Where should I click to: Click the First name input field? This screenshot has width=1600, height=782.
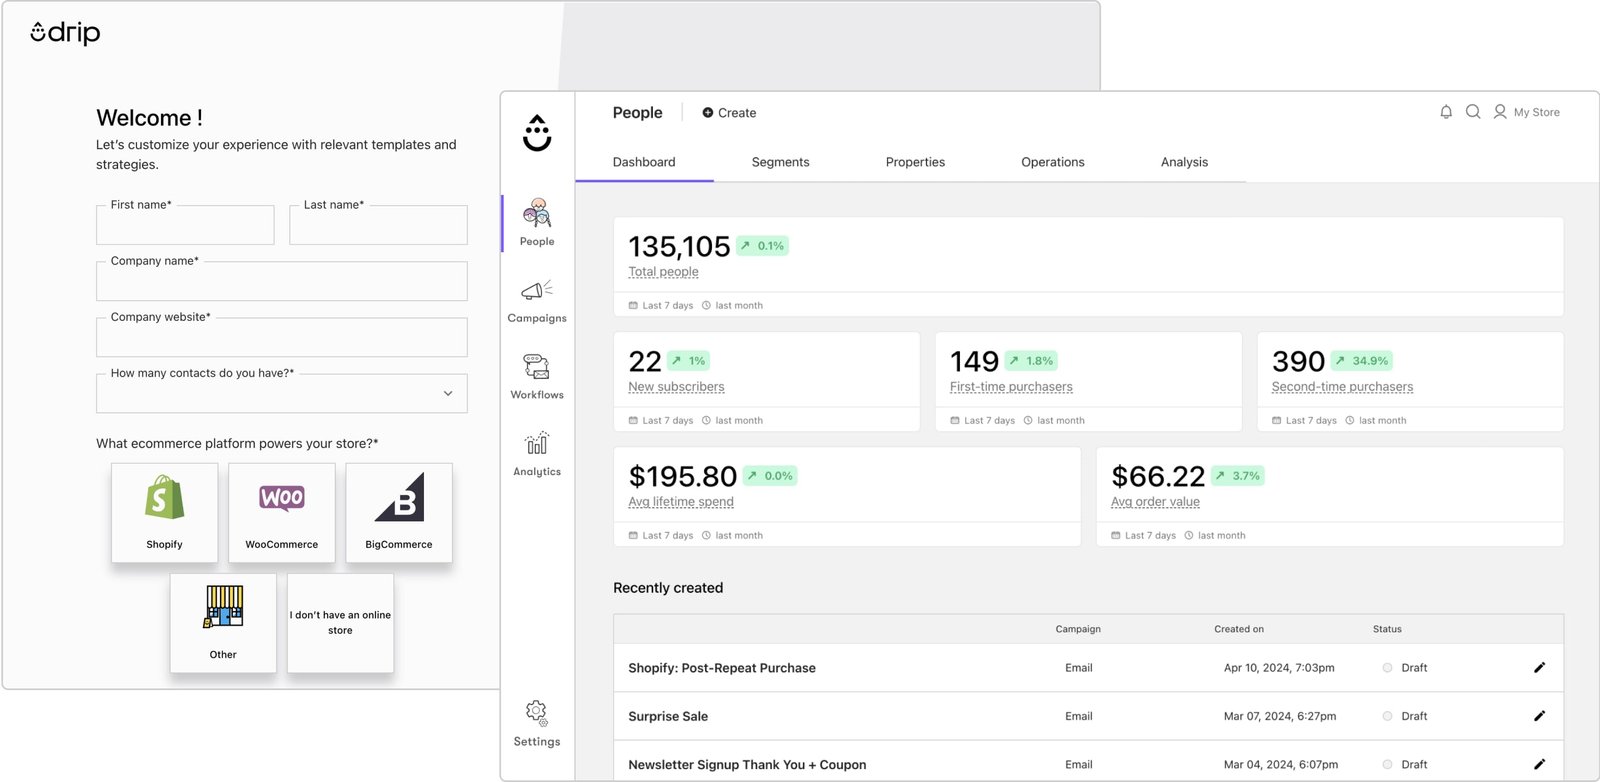point(185,226)
